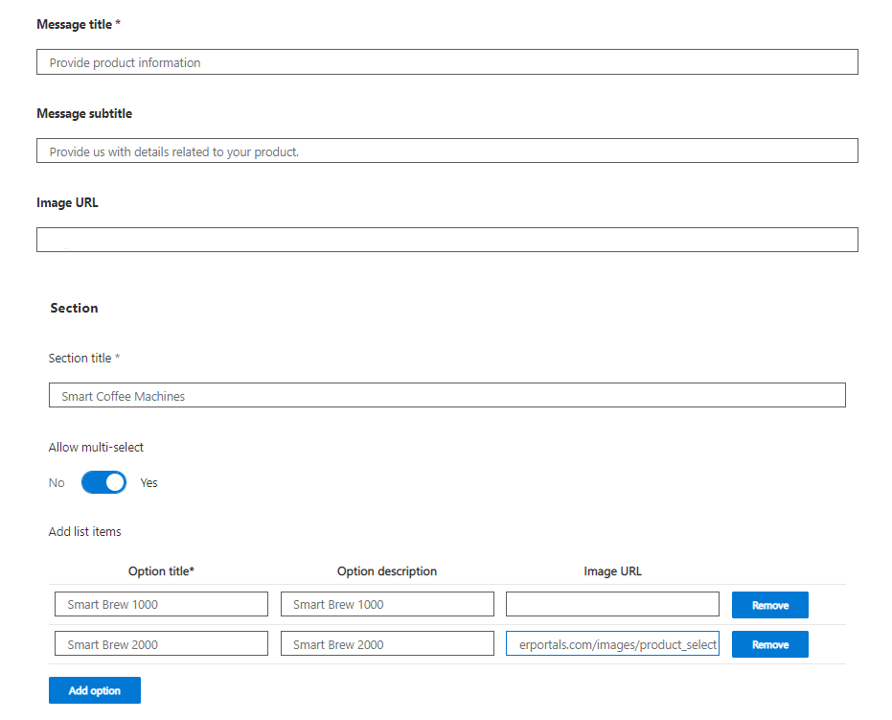The height and width of the screenshot is (720, 892).
Task: Click the Section title input field
Action: pyautogui.click(x=447, y=395)
